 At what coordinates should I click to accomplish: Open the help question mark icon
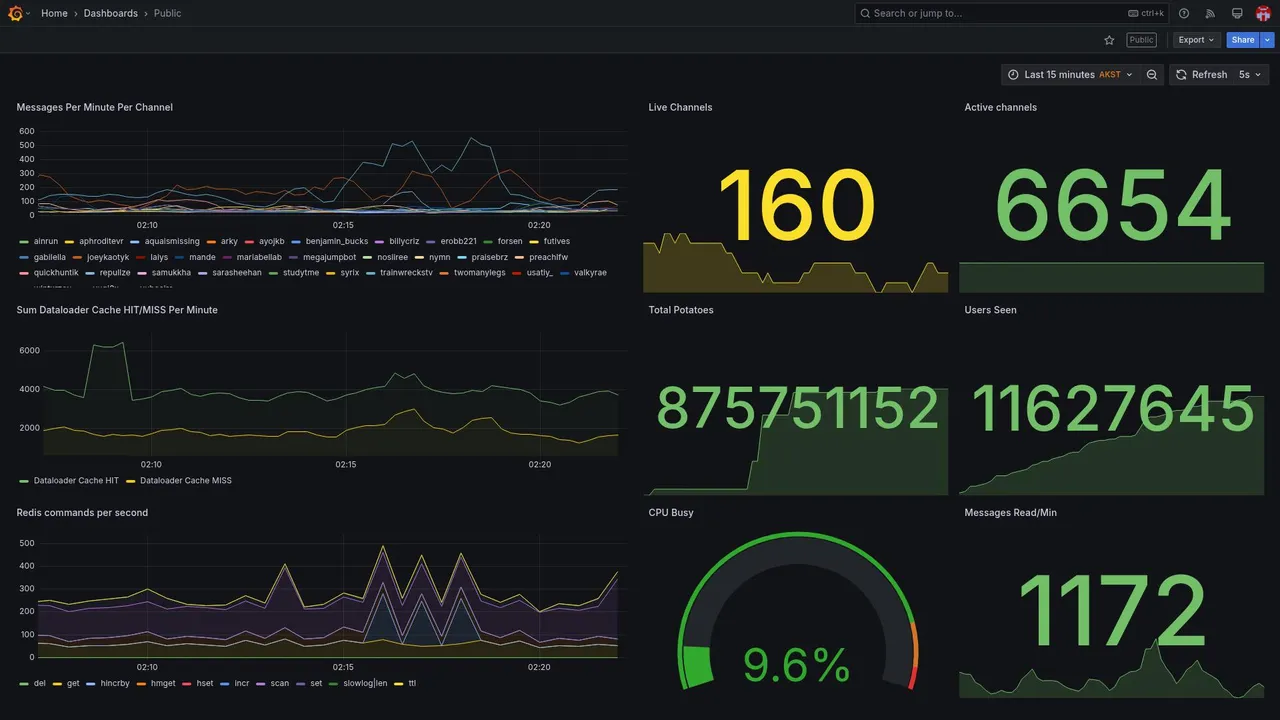[1184, 13]
